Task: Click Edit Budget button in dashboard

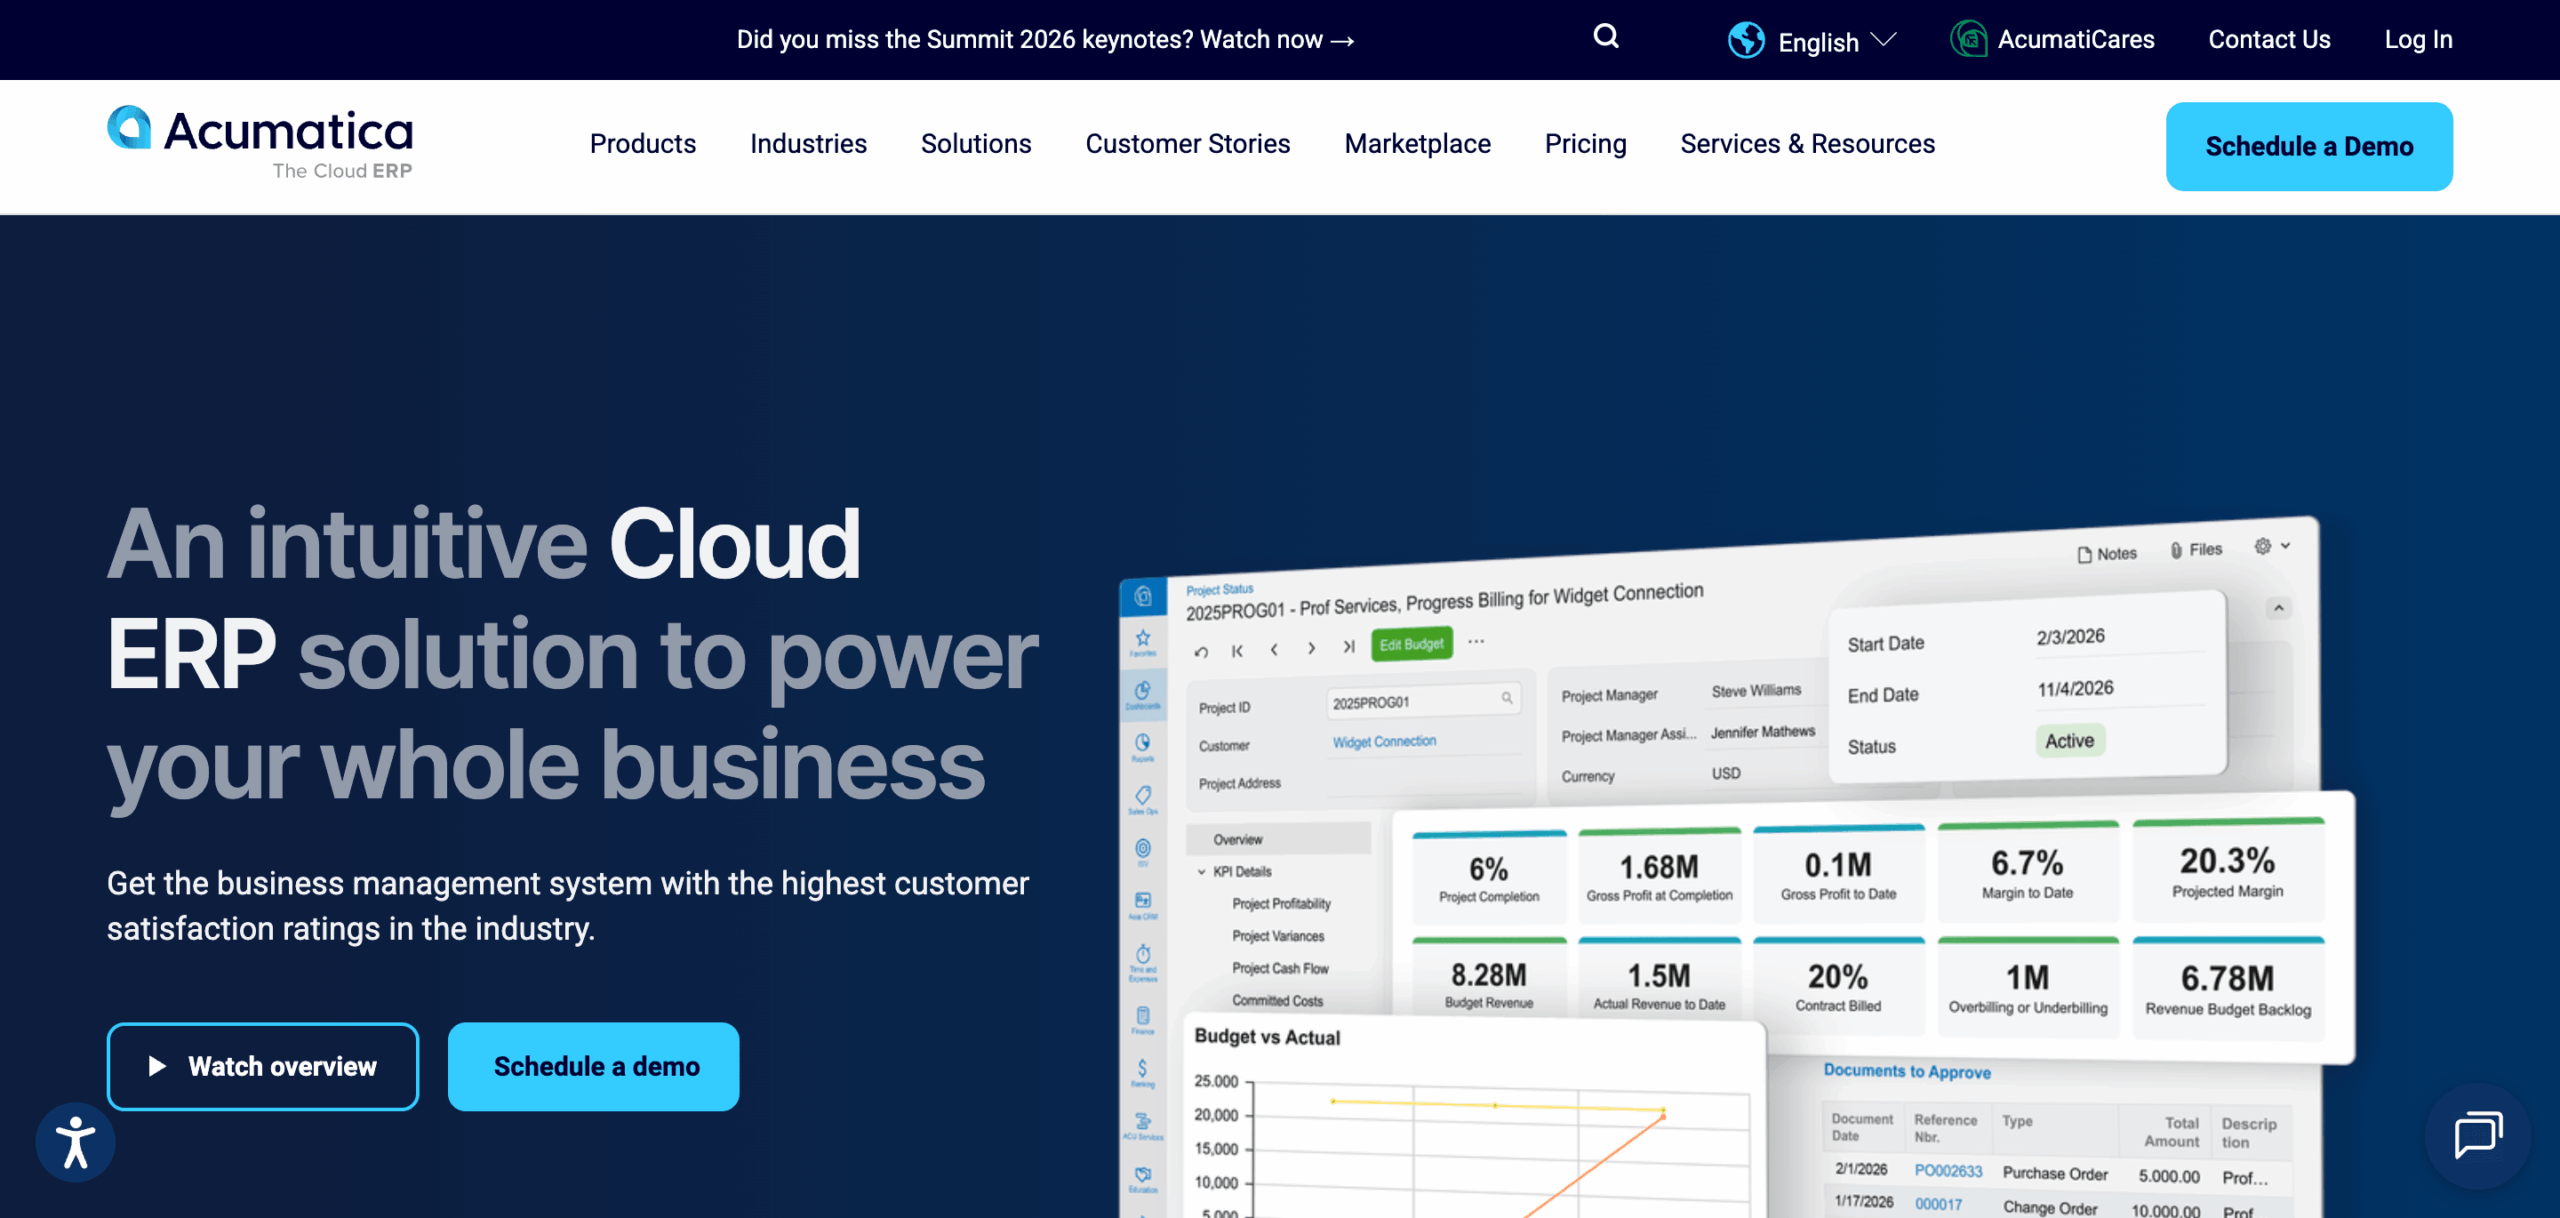Action: [x=1411, y=645]
